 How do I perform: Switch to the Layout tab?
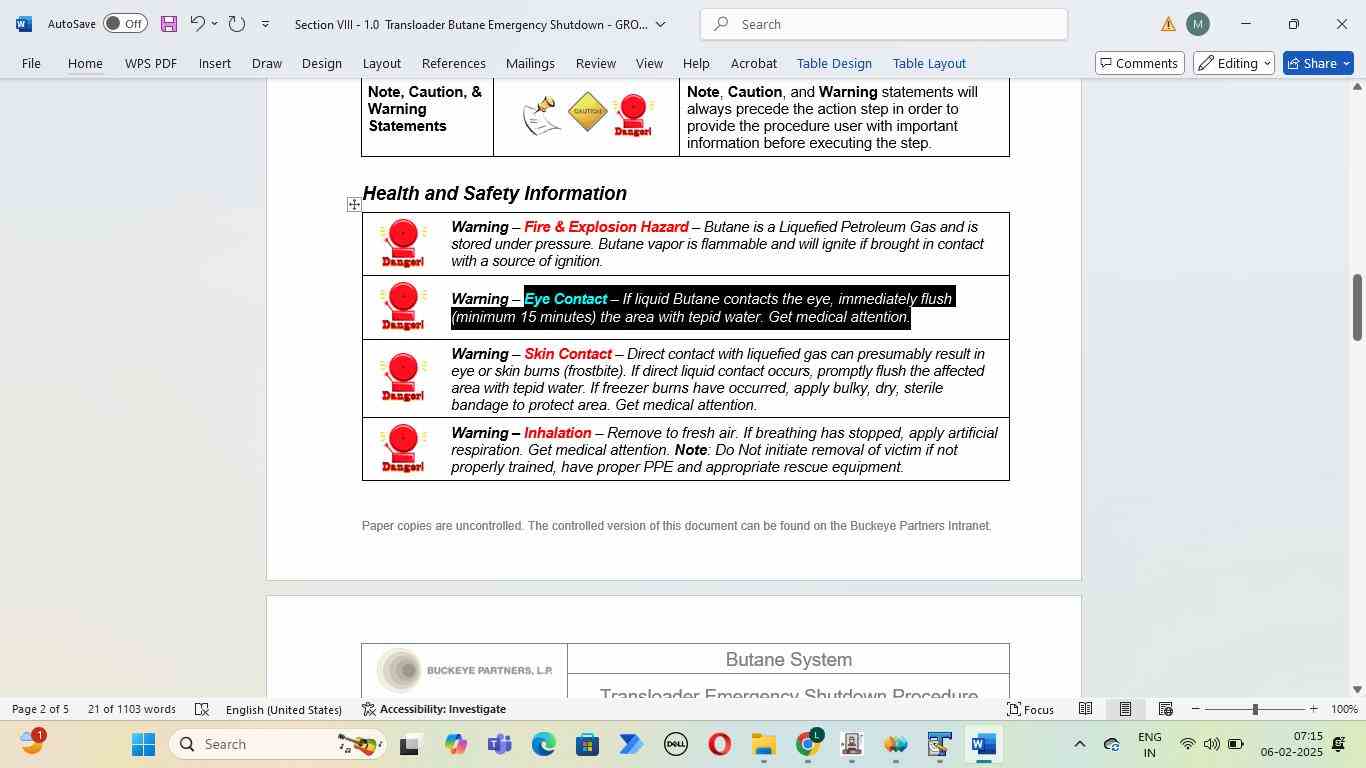coord(381,63)
